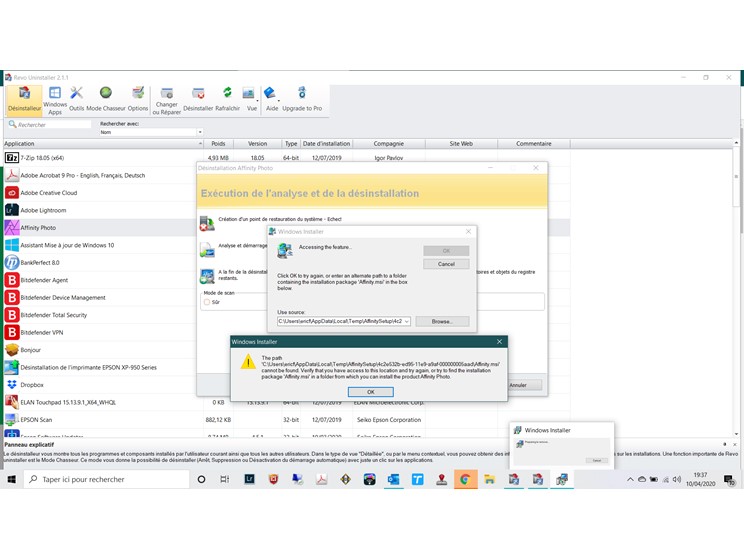Open the Aide help icon
Image resolution: width=744 pixels, height=559 pixels.
[271, 100]
